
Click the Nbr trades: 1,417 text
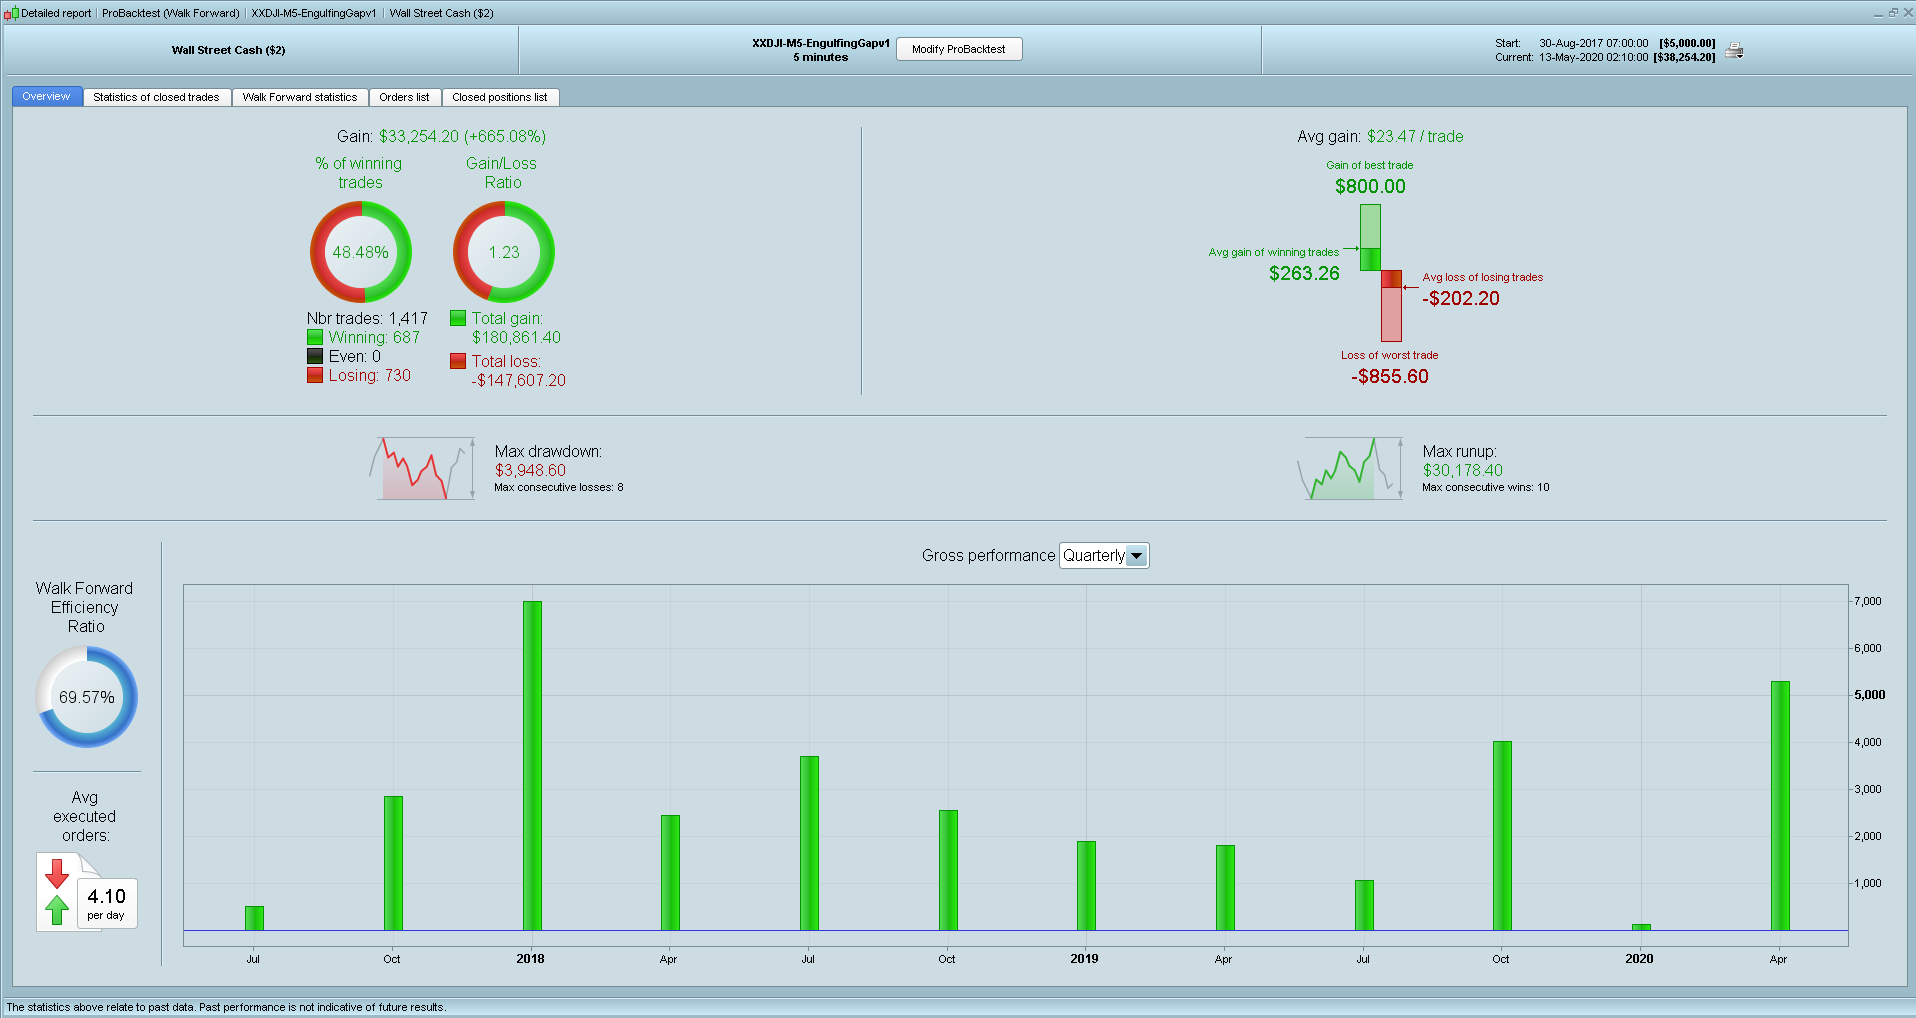click(367, 319)
